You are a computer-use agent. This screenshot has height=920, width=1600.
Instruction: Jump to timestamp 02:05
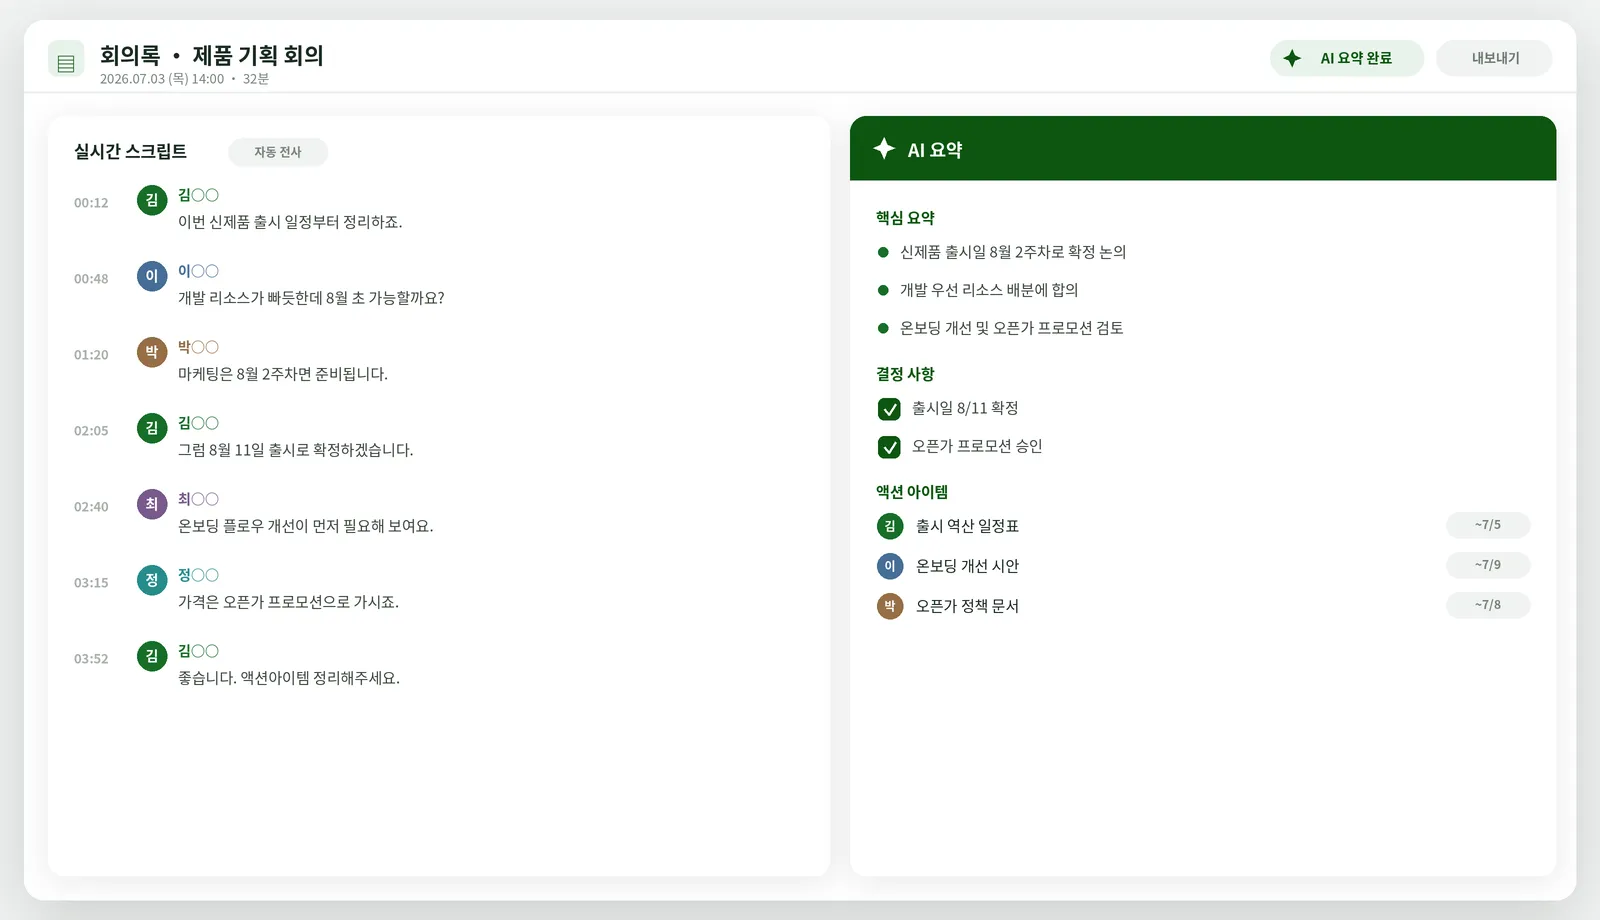tap(91, 431)
